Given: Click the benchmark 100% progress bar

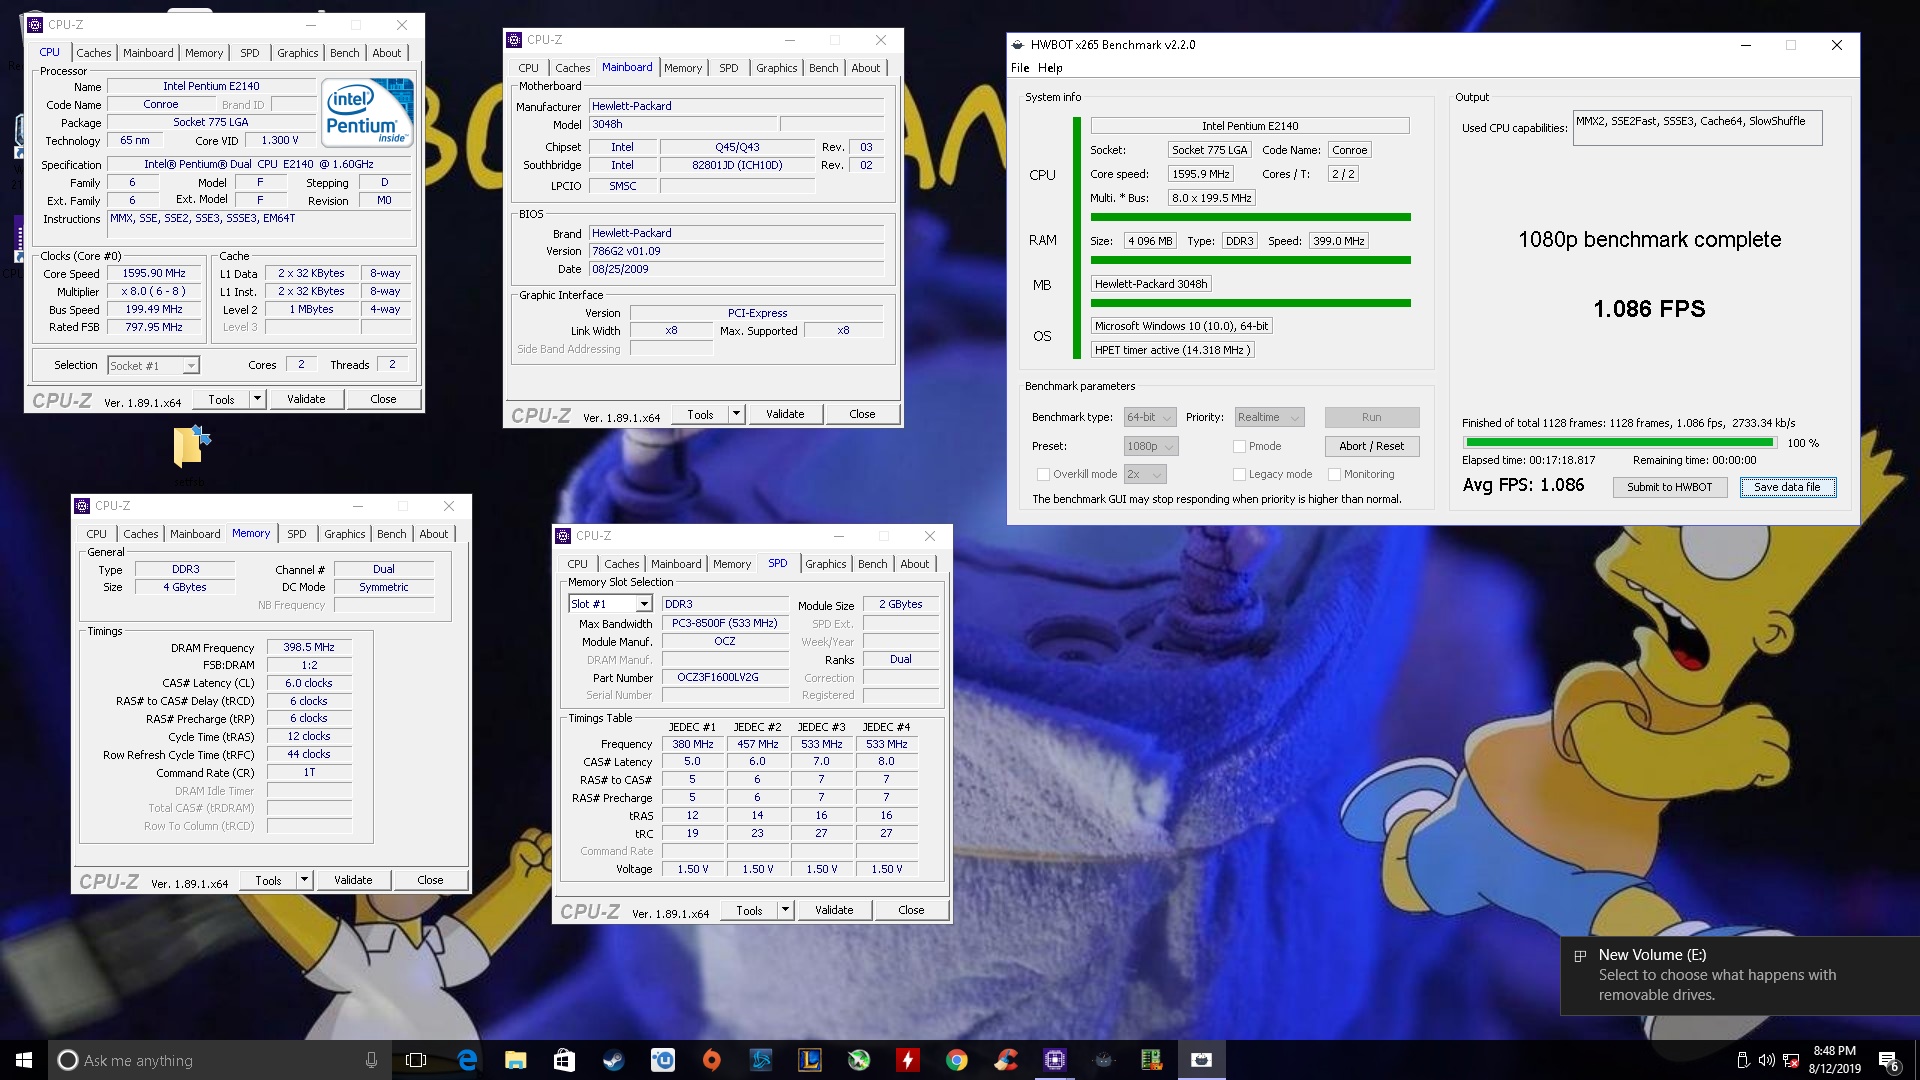Looking at the screenshot, I should tap(1619, 442).
